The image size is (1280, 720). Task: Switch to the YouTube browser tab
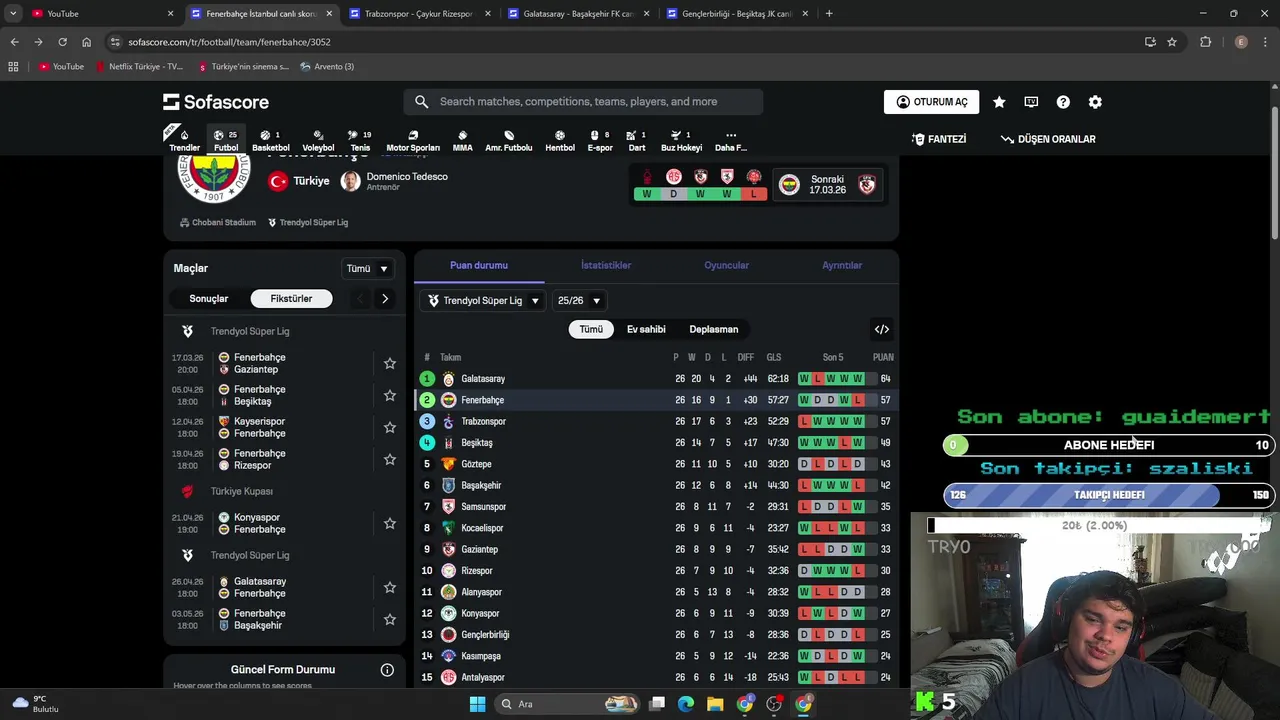[x=100, y=14]
